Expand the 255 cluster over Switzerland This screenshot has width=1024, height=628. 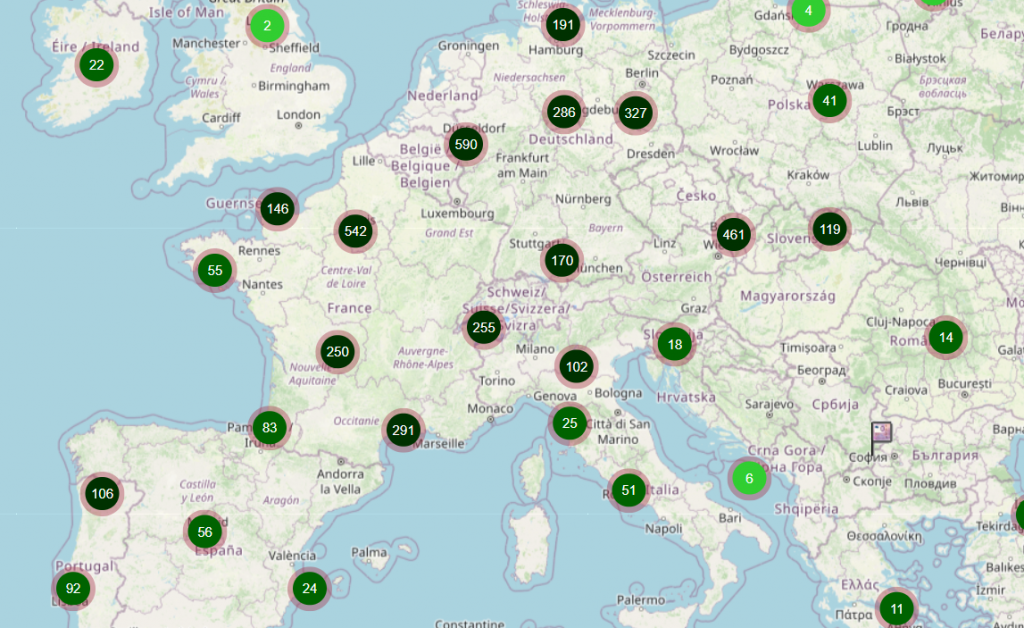(x=484, y=328)
